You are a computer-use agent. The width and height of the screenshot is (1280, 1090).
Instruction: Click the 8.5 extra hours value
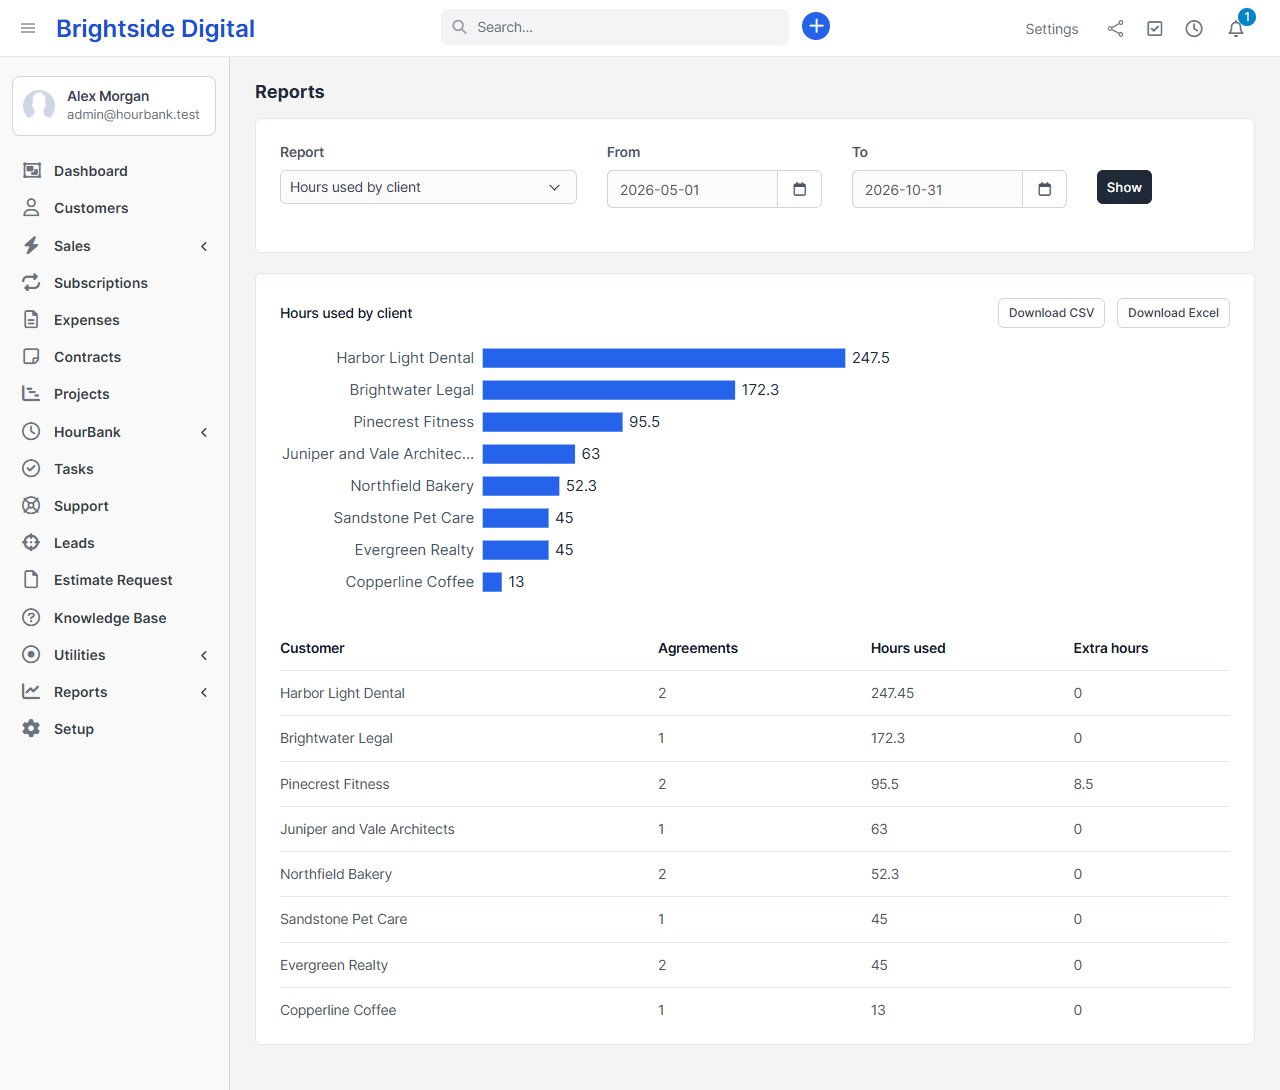click(1083, 784)
